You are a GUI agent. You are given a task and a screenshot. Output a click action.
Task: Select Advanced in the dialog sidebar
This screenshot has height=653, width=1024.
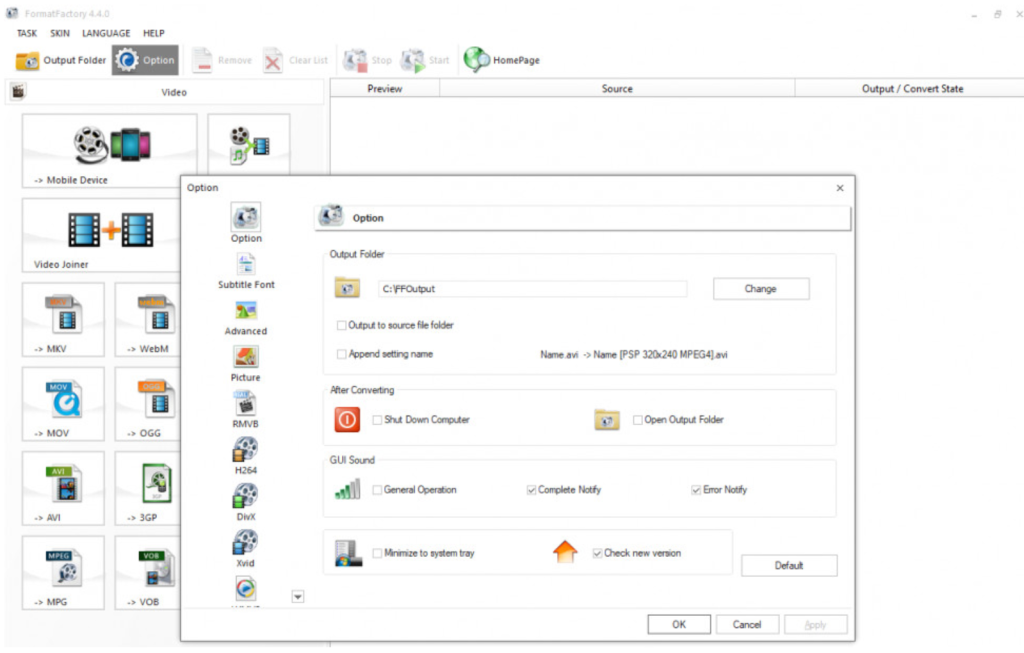tap(246, 317)
